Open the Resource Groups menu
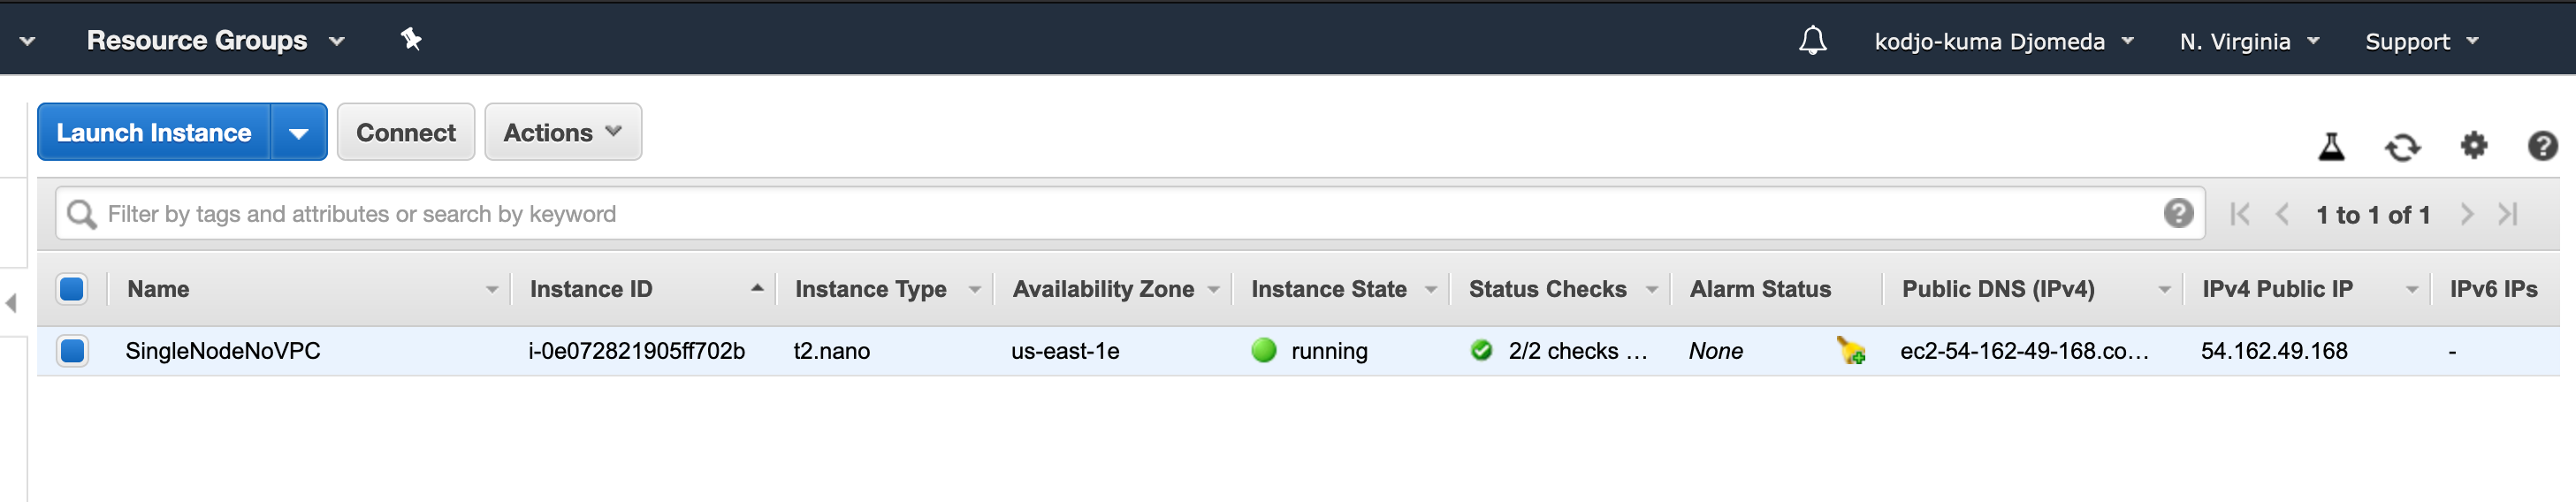 tap(215, 41)
